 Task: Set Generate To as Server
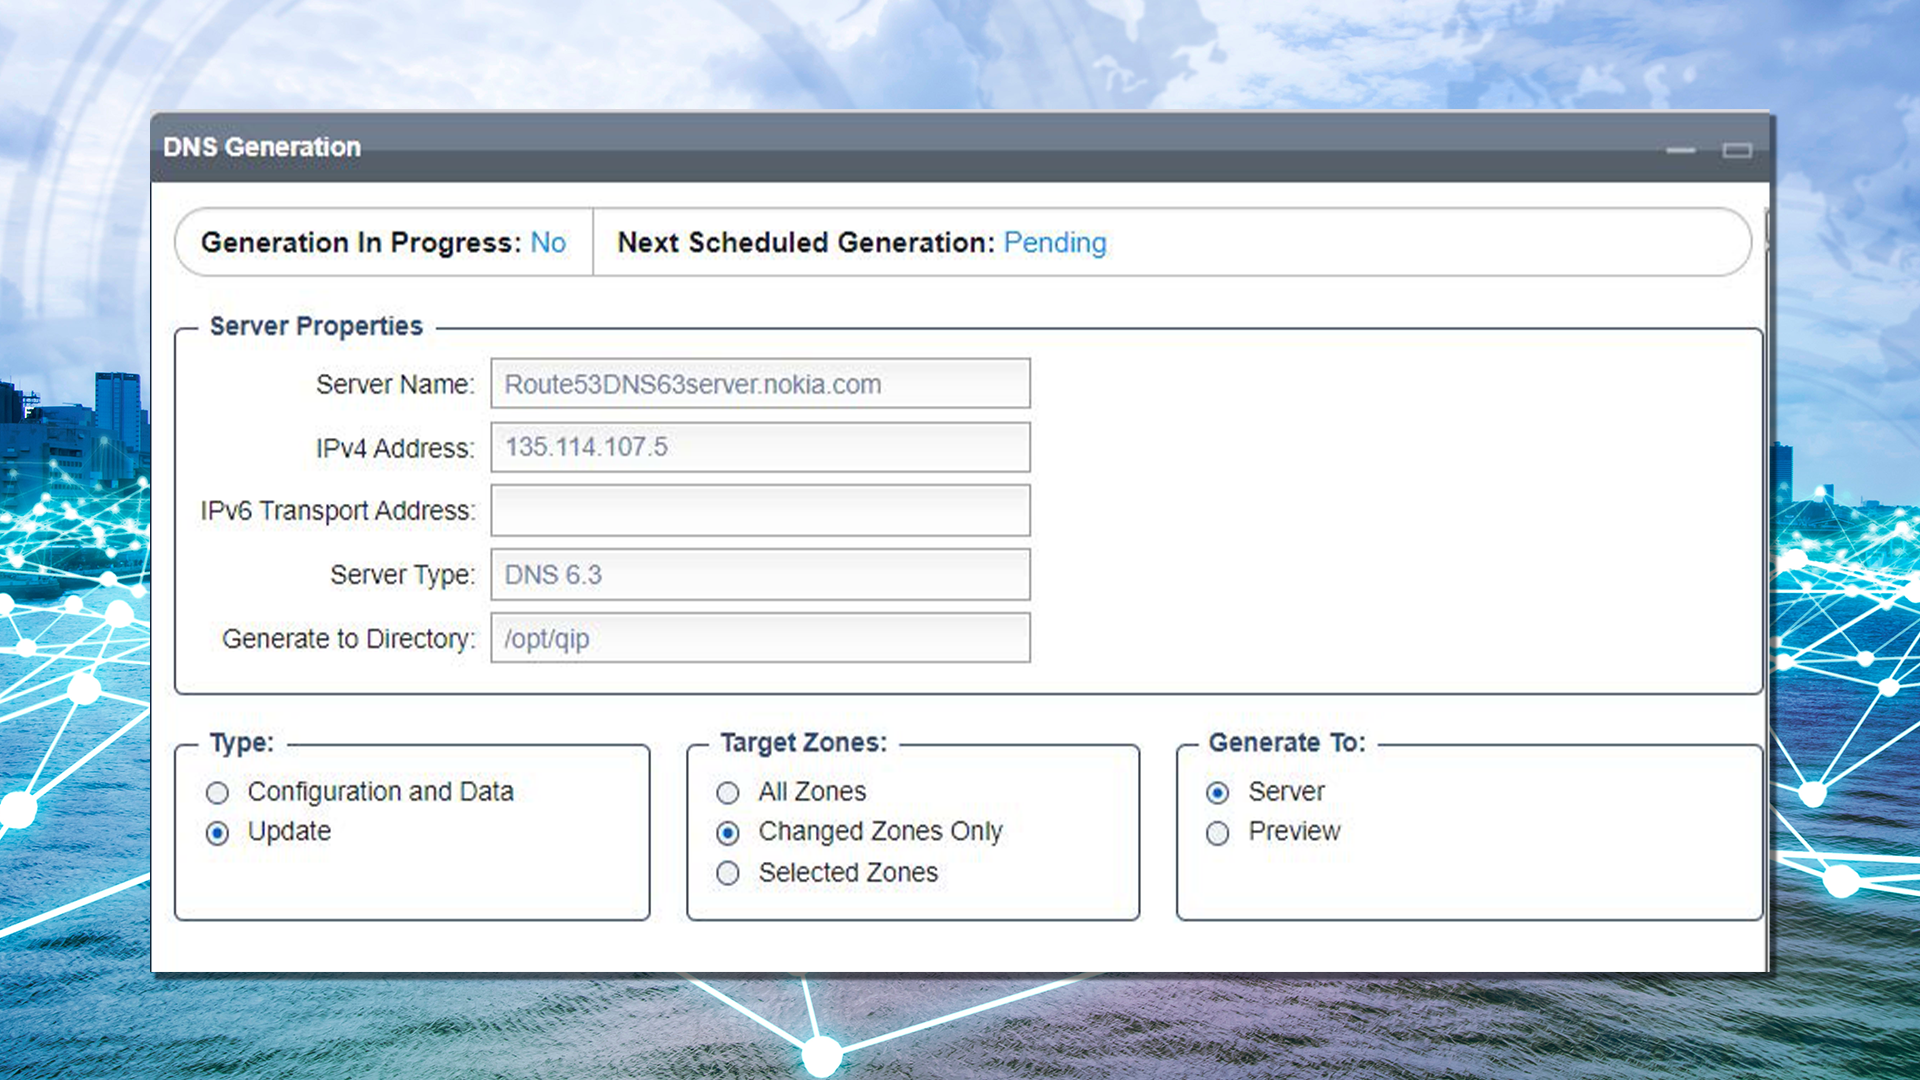point(1217,793)
